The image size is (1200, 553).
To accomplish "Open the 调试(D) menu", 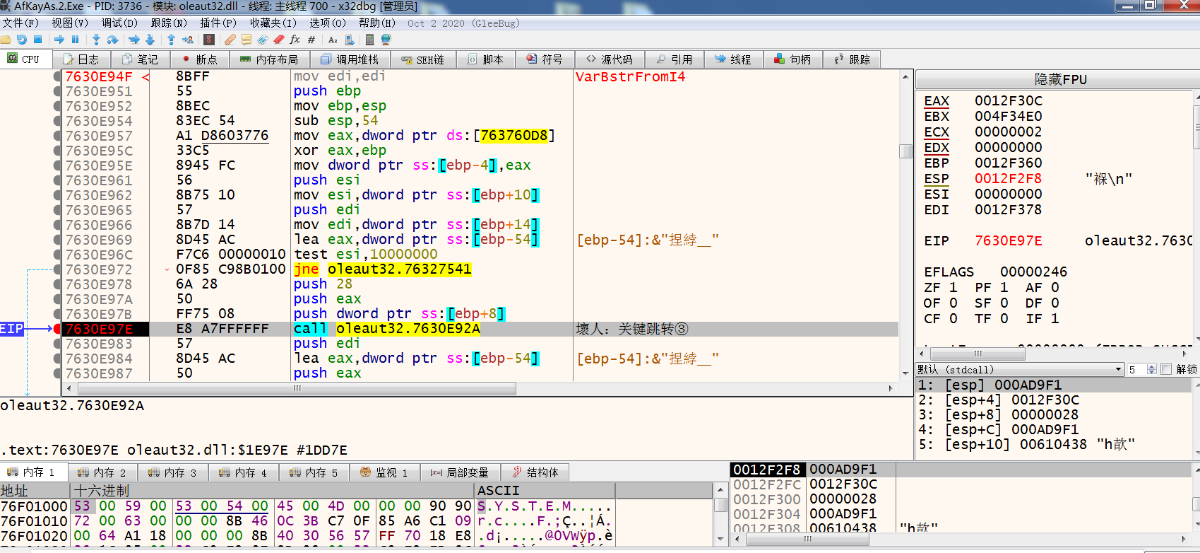I will [121, 22].
